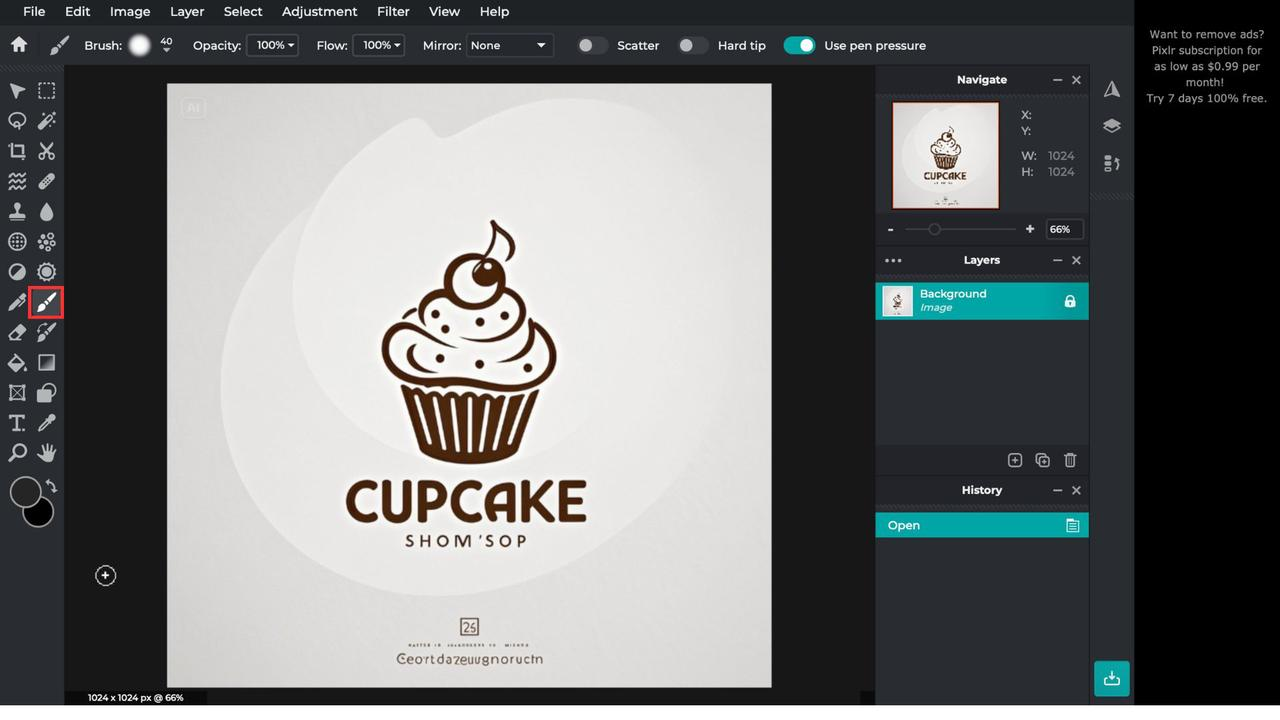Image resolution: width=1280 pixels, height=720 pixels.
Task: Pick the eyedropper Color Picker tool
Action: 47,423
